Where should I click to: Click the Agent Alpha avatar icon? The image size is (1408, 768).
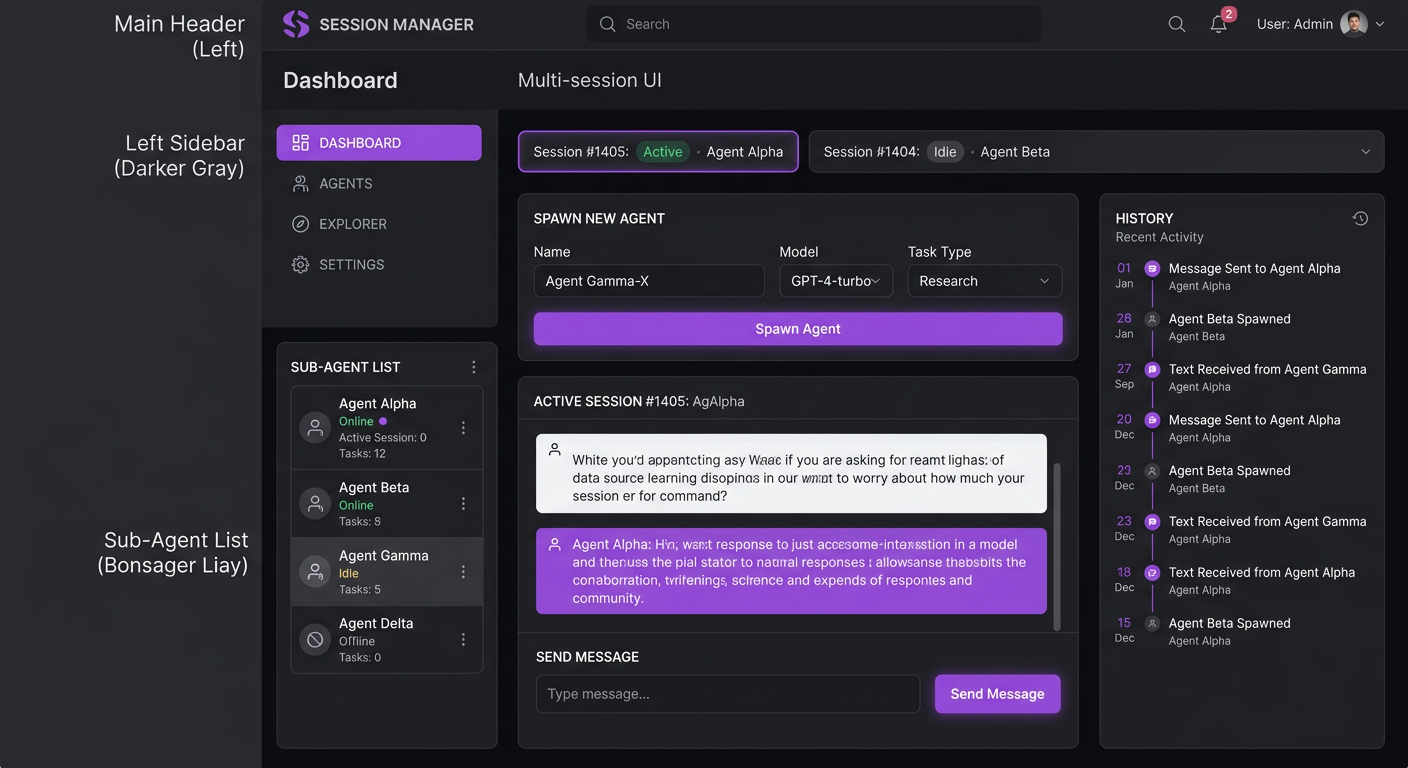[x=315, y=428]
